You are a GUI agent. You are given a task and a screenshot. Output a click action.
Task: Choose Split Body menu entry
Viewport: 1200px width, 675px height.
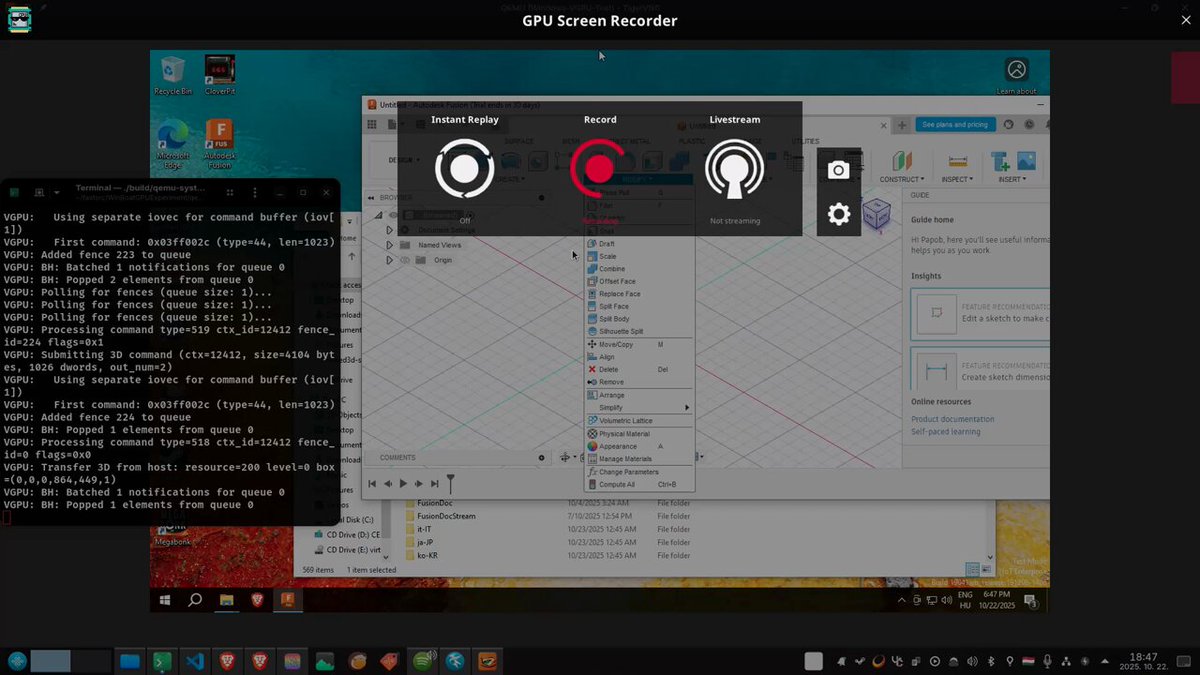[639, 319]
